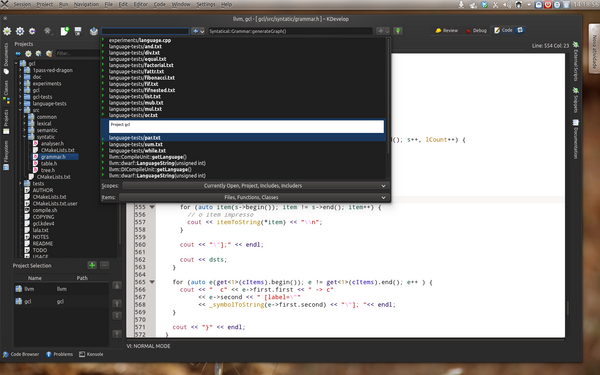The image size is (600, 375).
Task: Click the quick open search field
Action: pos(145,31)
